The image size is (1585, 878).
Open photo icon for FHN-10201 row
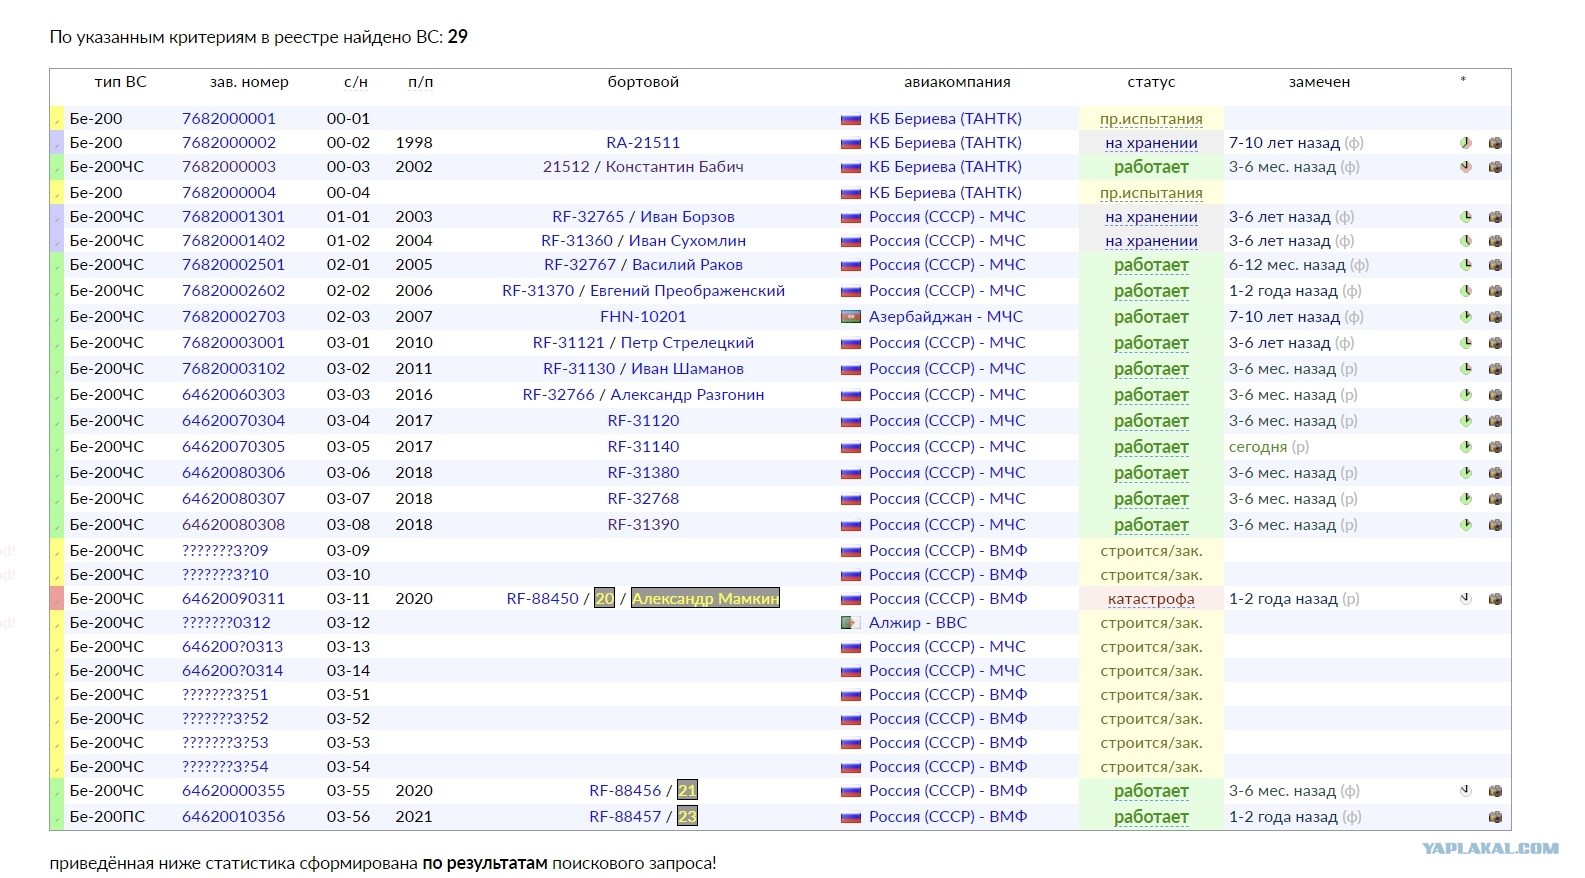point(1495,317)
